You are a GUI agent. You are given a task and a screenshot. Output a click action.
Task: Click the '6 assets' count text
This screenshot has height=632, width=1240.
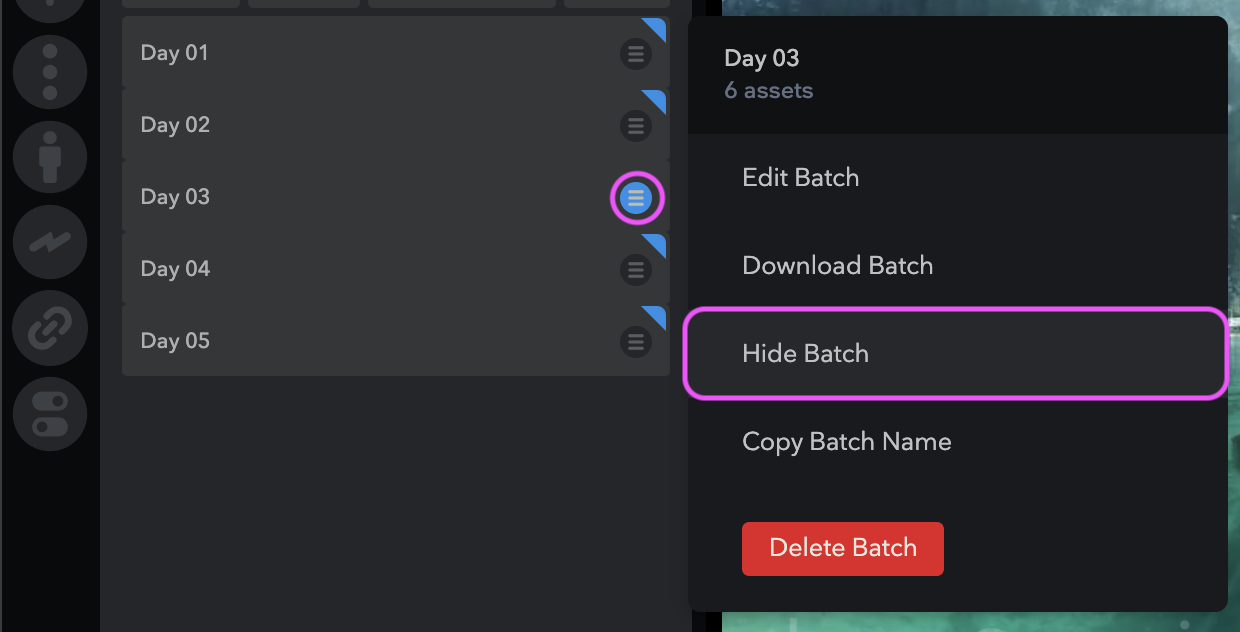click(769, 91)
